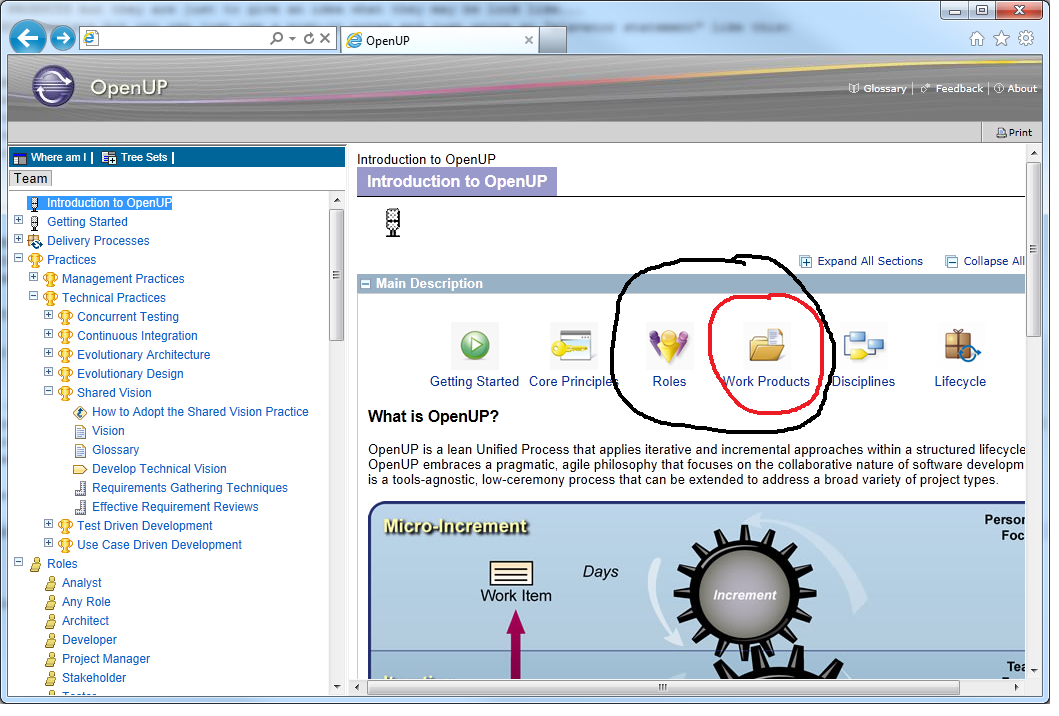Click the Core Principles key icon
1059x716 pixels.
[571, 345]
